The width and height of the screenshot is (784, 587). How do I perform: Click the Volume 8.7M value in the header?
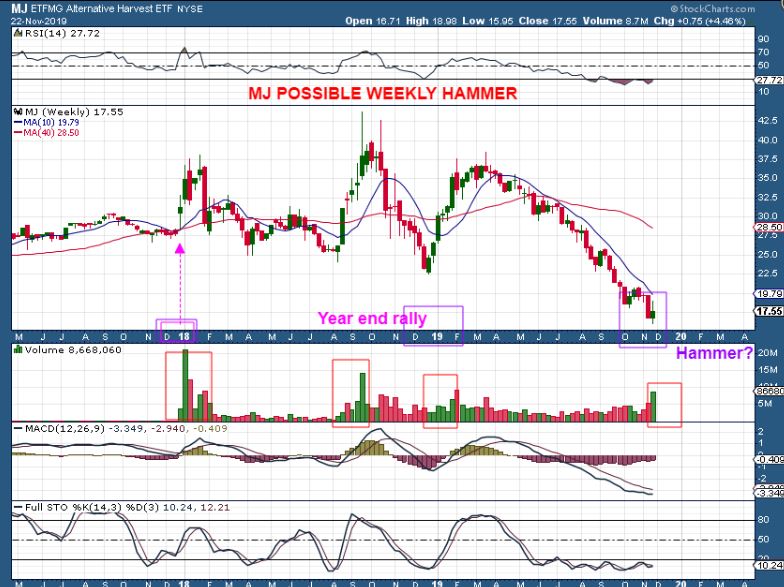pos(615,21)
